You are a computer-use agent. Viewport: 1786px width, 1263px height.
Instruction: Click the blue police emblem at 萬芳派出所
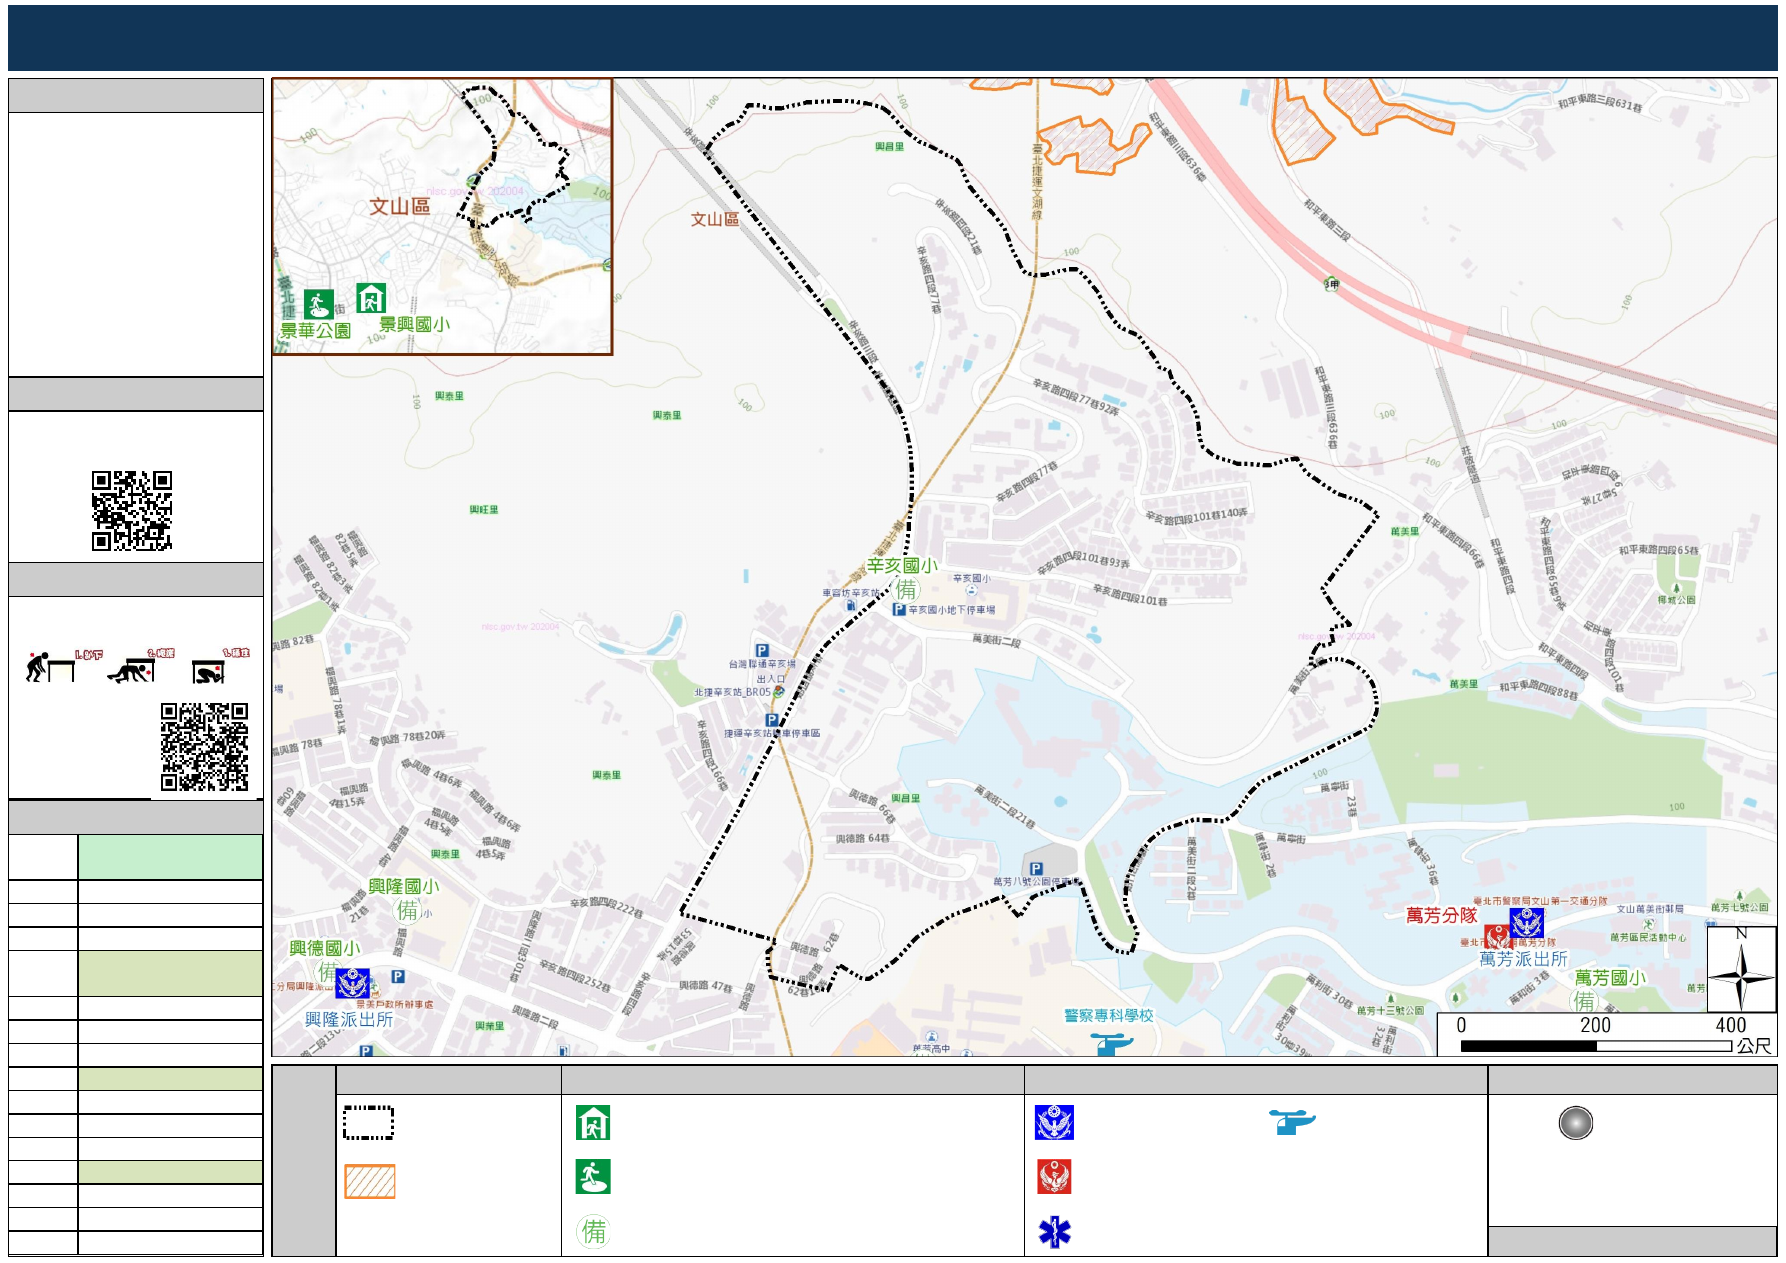[1526, 922]
